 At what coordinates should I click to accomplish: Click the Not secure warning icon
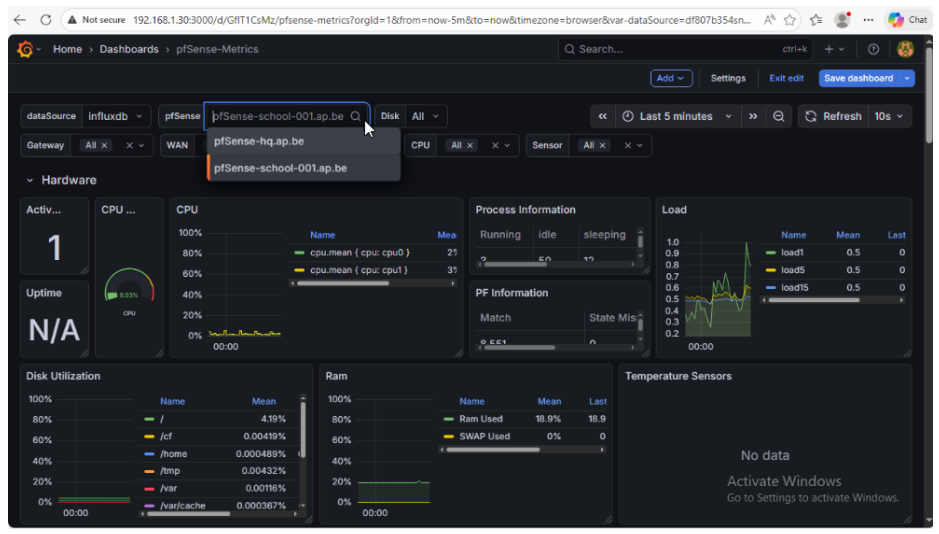tap(72, 20)
